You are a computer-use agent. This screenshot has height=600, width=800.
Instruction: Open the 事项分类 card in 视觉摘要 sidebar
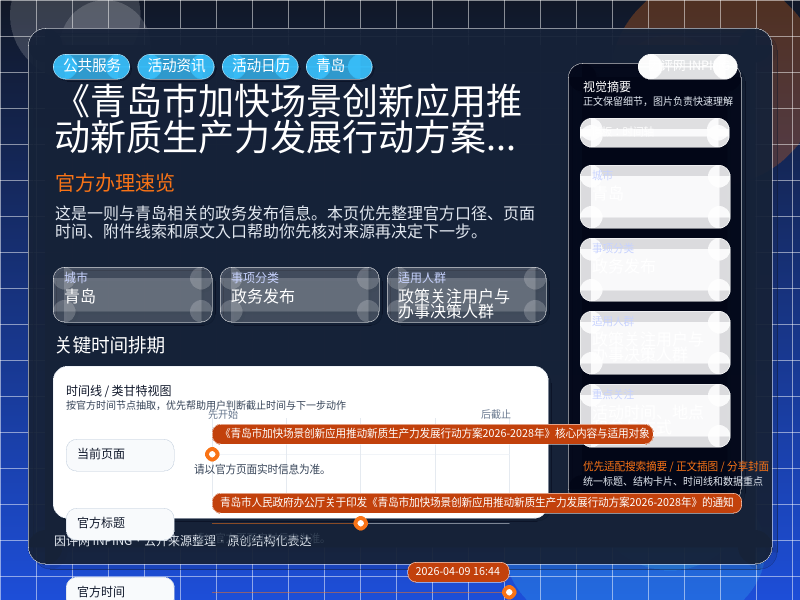tap(656, 269)
